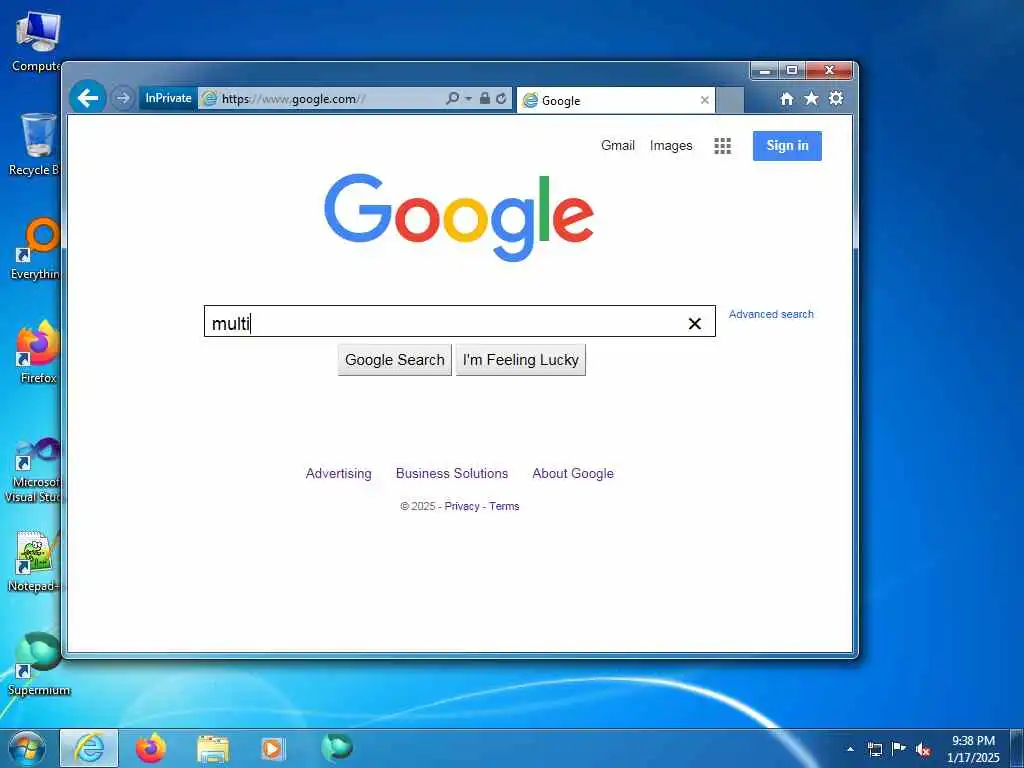Open the clock showing 9:38 PM
The image size is (1024, 768).
tap(973, 749)
